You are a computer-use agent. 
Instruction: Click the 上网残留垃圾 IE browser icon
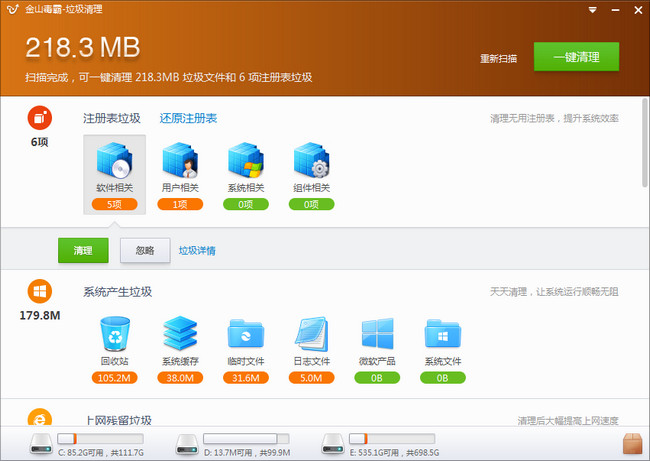click(40, 417)
